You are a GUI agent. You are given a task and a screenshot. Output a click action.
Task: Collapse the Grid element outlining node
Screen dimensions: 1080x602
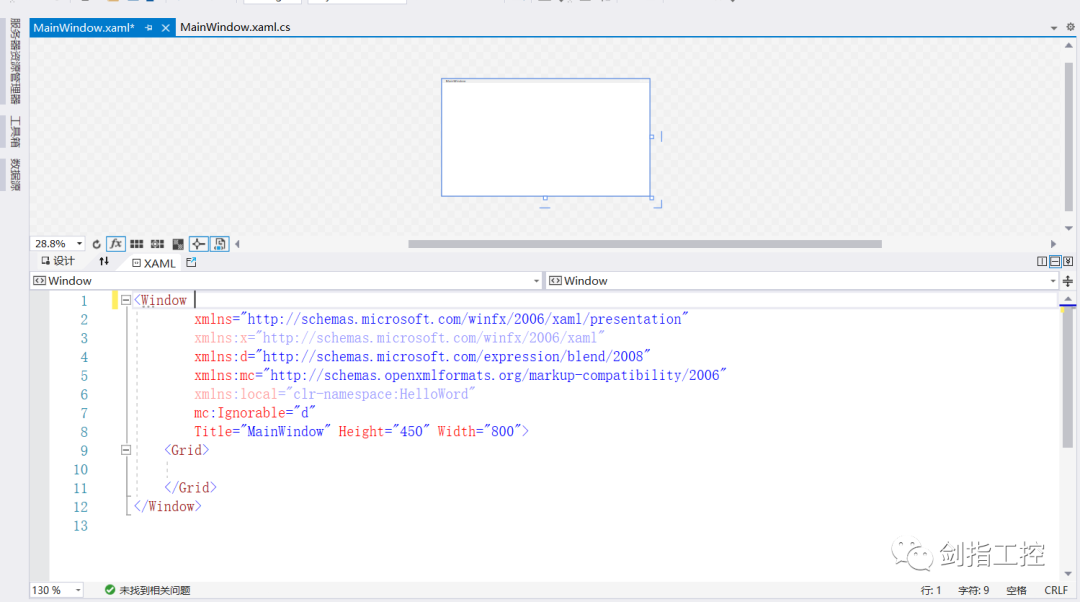pyautogui.click(x=125, y=450)
